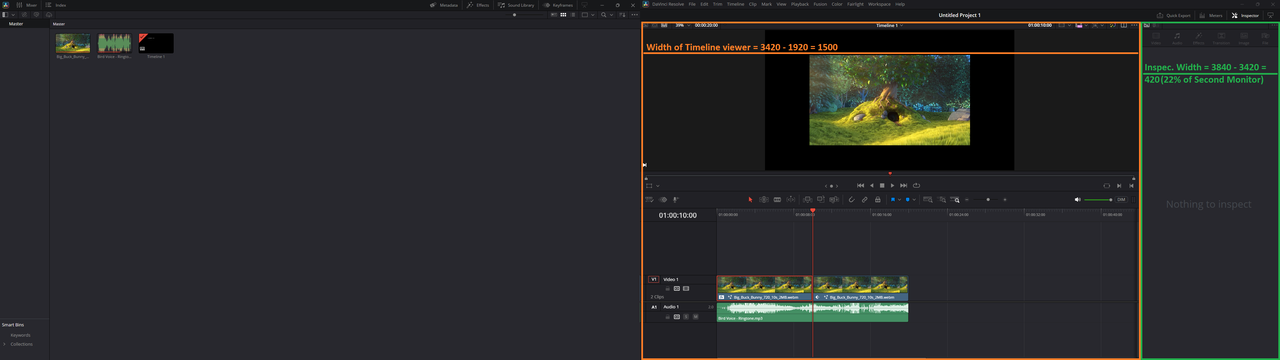Image resolution: width=1280 pixels, height=360 pixels.
Task: Adjust the green volume slider
Action: tap(1098, 200)
